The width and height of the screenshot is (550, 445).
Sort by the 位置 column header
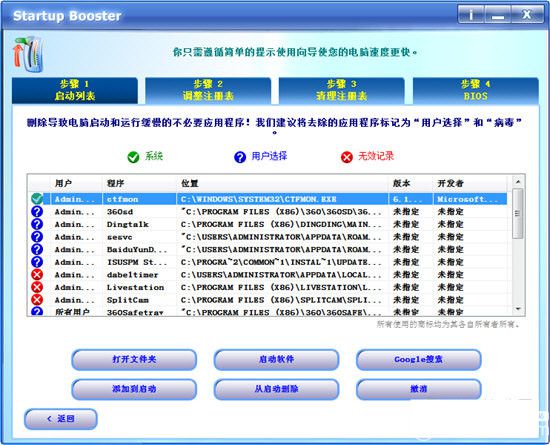tap(283, 183)
